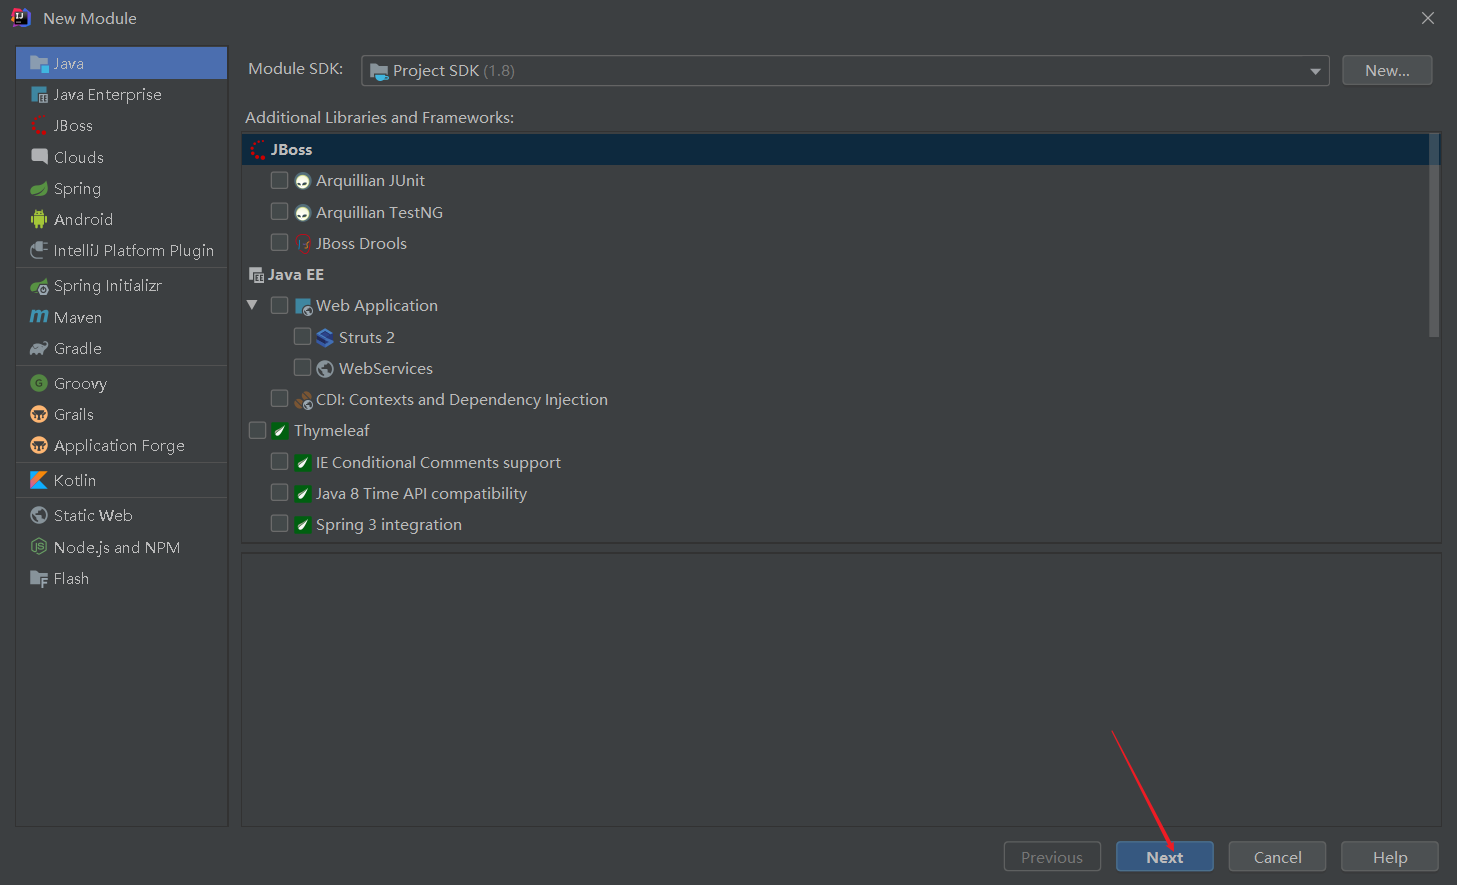Click the CDI Contexts and Dependency Injection icon
The height and width of the screenshot is (885, 1457).
pos(304,400)
